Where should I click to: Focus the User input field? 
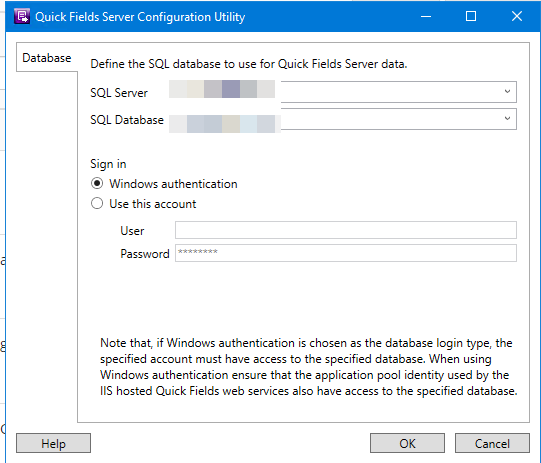(346, 230)
